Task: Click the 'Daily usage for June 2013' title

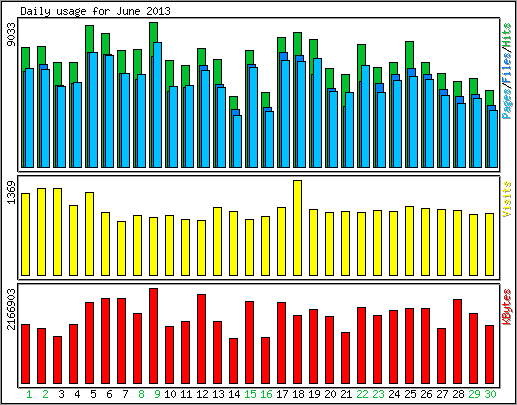Action: (x=95, y=11)
